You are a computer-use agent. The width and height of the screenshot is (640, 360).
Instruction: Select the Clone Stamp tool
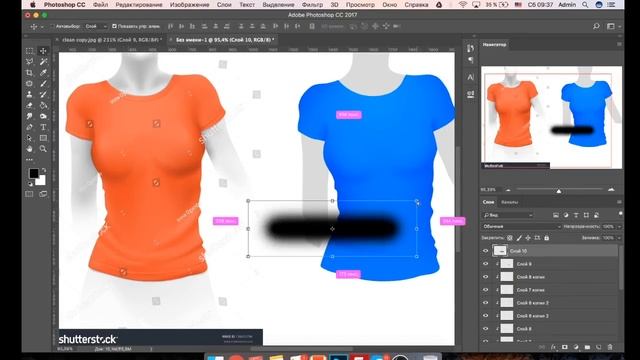[29, 95]
